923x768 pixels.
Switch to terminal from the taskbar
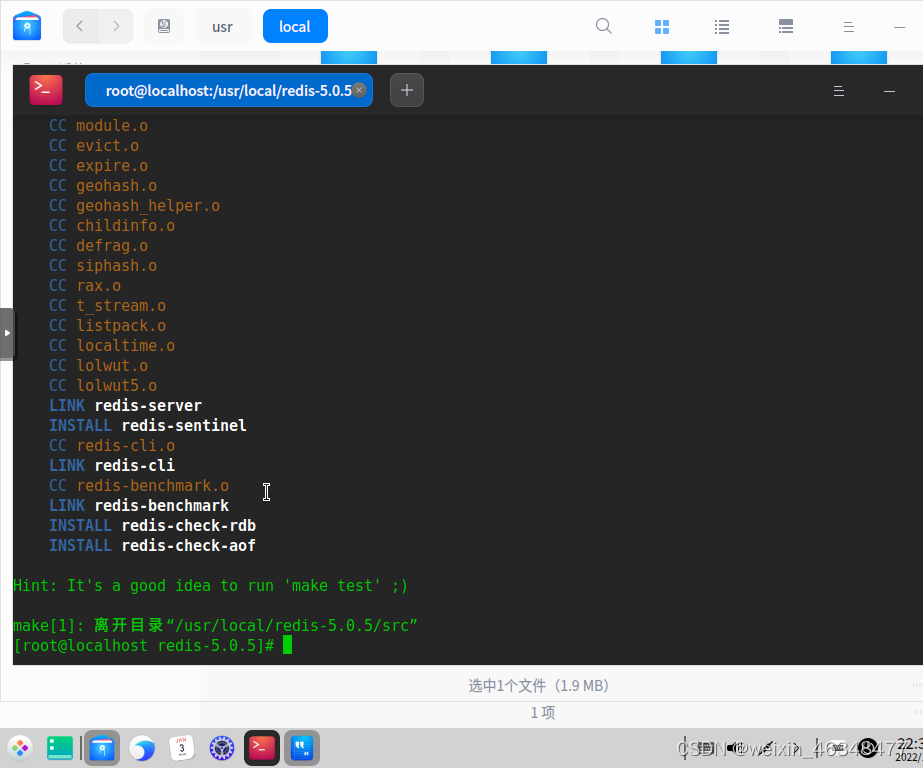tap(262, 748)
